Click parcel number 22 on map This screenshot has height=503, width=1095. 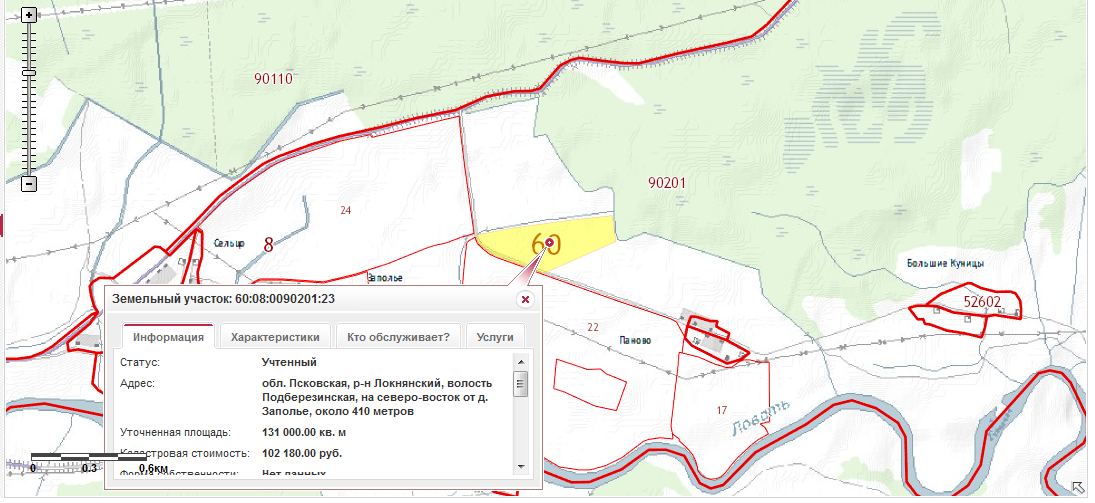tap(593, 327)
